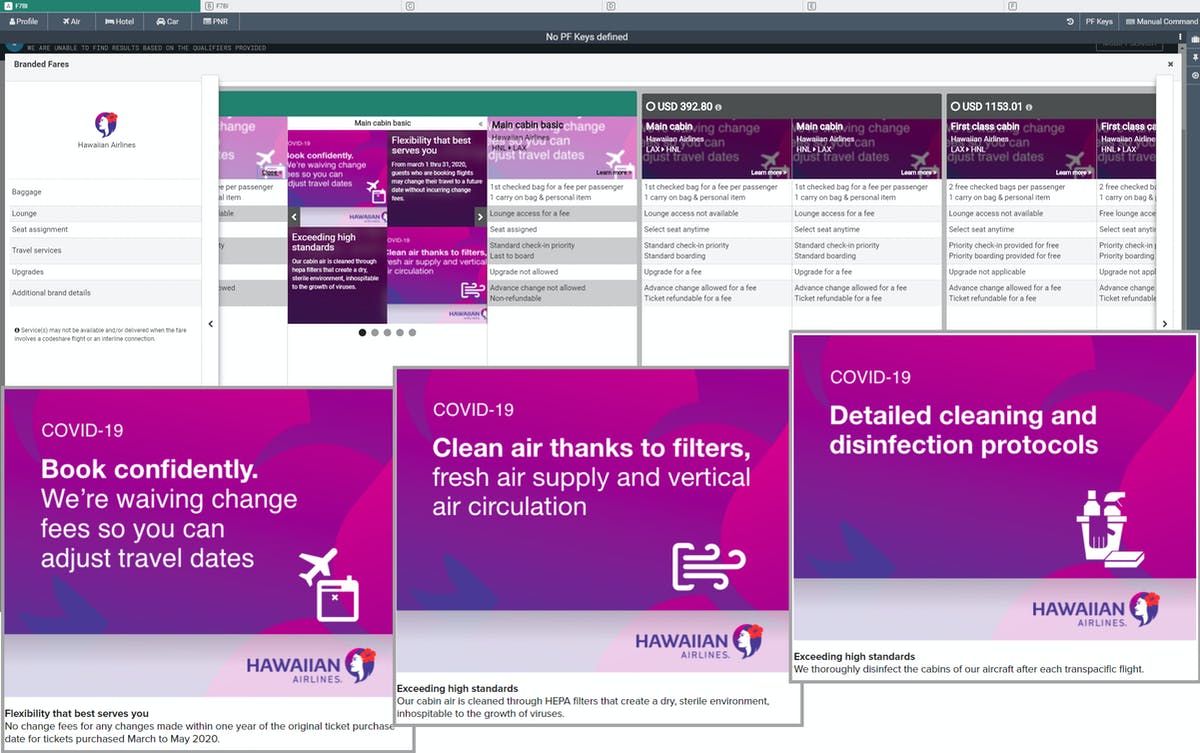Open the small 'Clean air thanks to filters' tile

(x=437, y=275)
